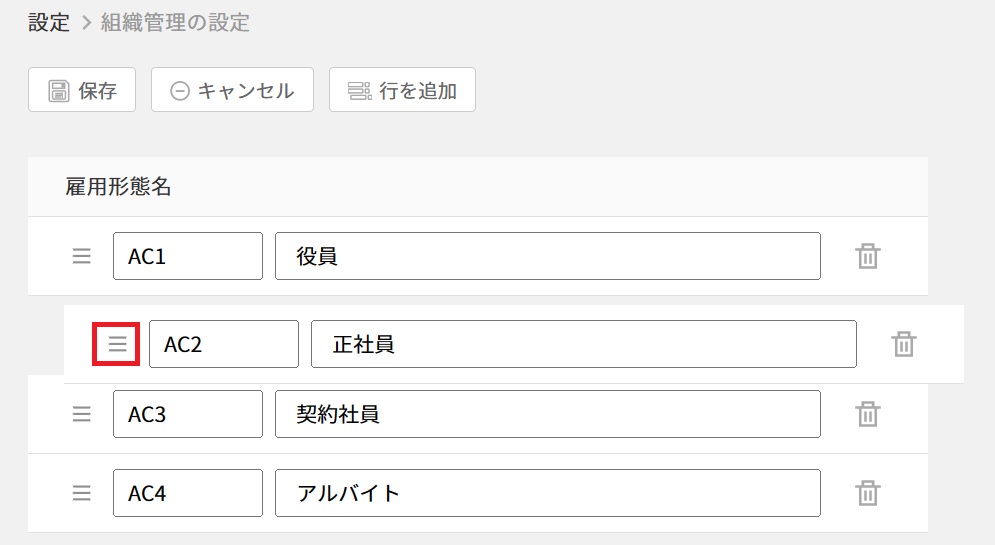Edit the アルバイト name field
This screenshot has width=995, height=545.
548,493
